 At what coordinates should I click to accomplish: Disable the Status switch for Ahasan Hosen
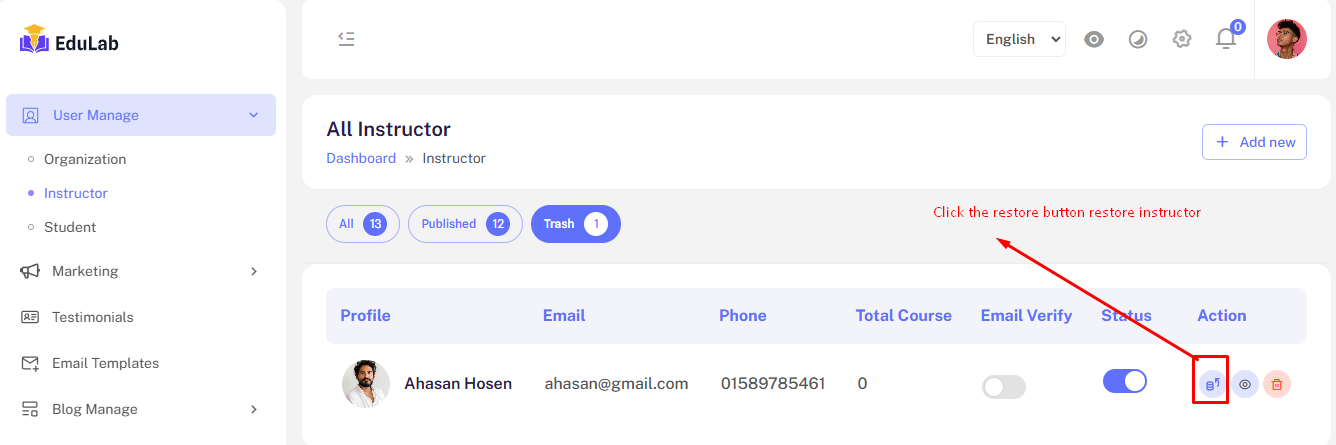point(1125,381)
